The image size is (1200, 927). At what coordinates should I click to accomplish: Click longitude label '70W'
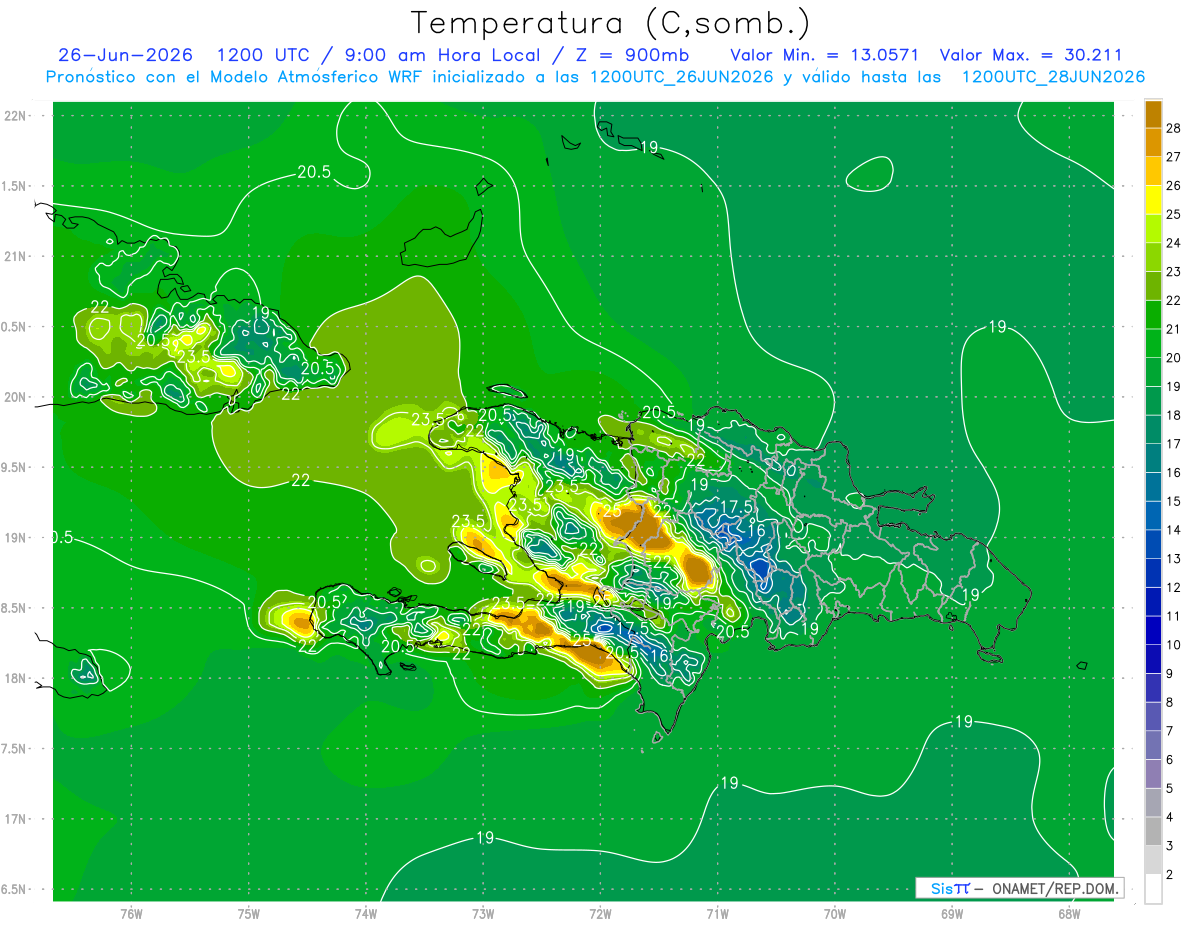[x=835, y=914]
